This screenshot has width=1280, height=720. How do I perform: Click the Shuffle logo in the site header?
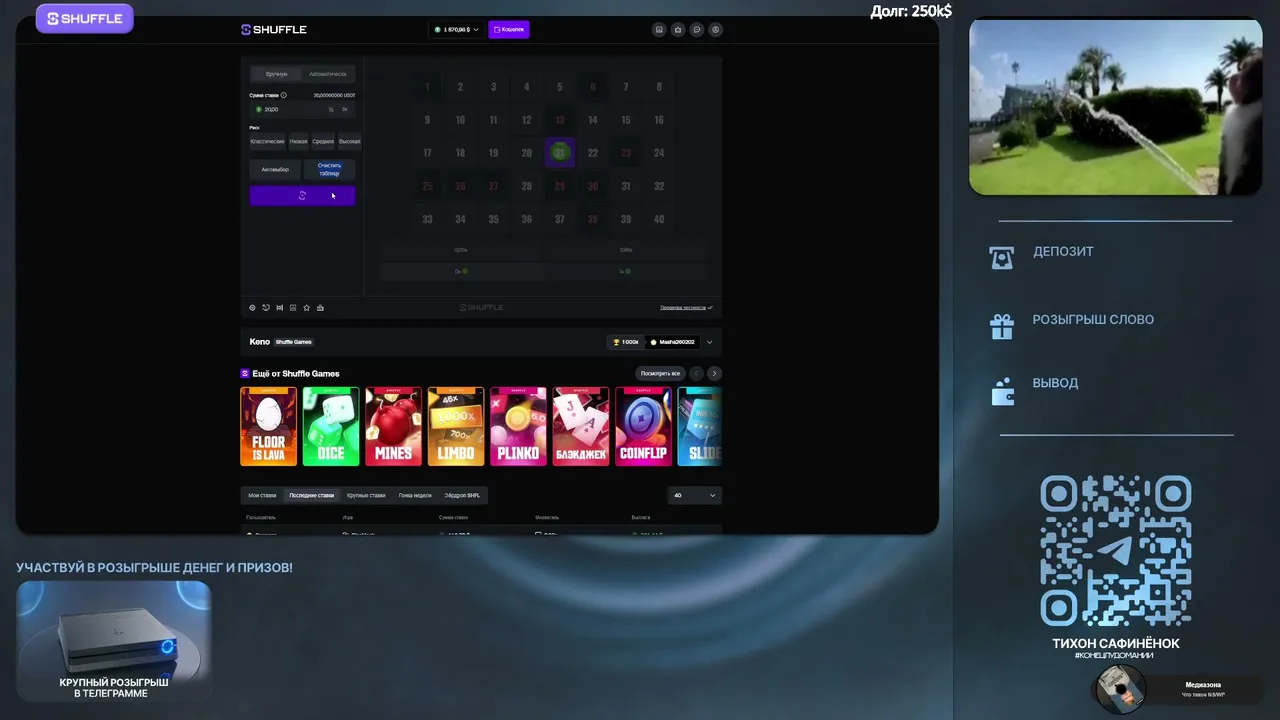click(274, 30)
